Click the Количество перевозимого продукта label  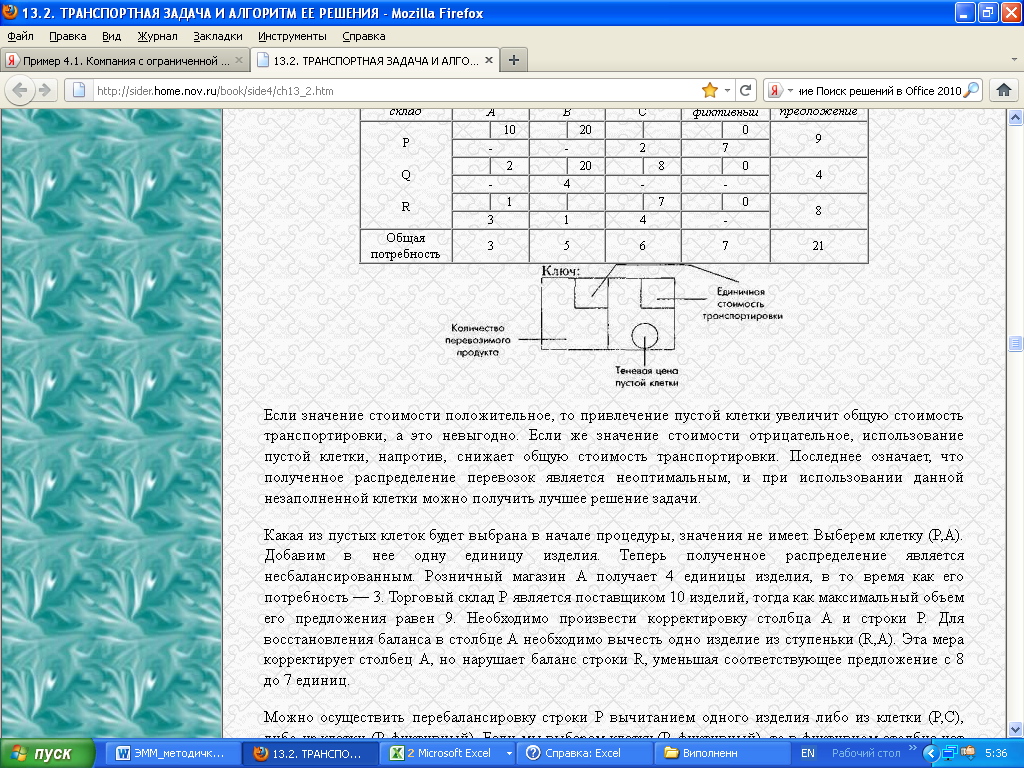tap(477, 340)
